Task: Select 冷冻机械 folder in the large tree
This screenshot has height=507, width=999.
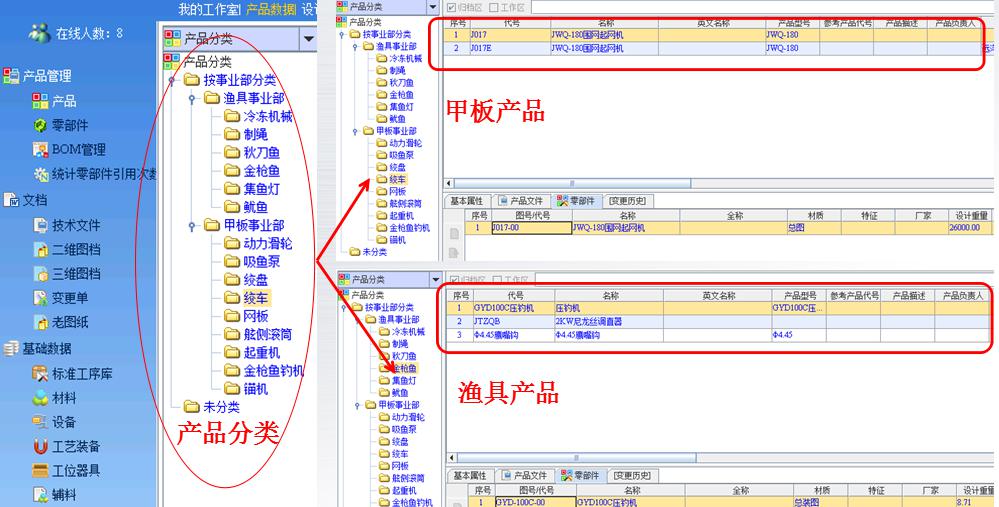Action: 259,117
